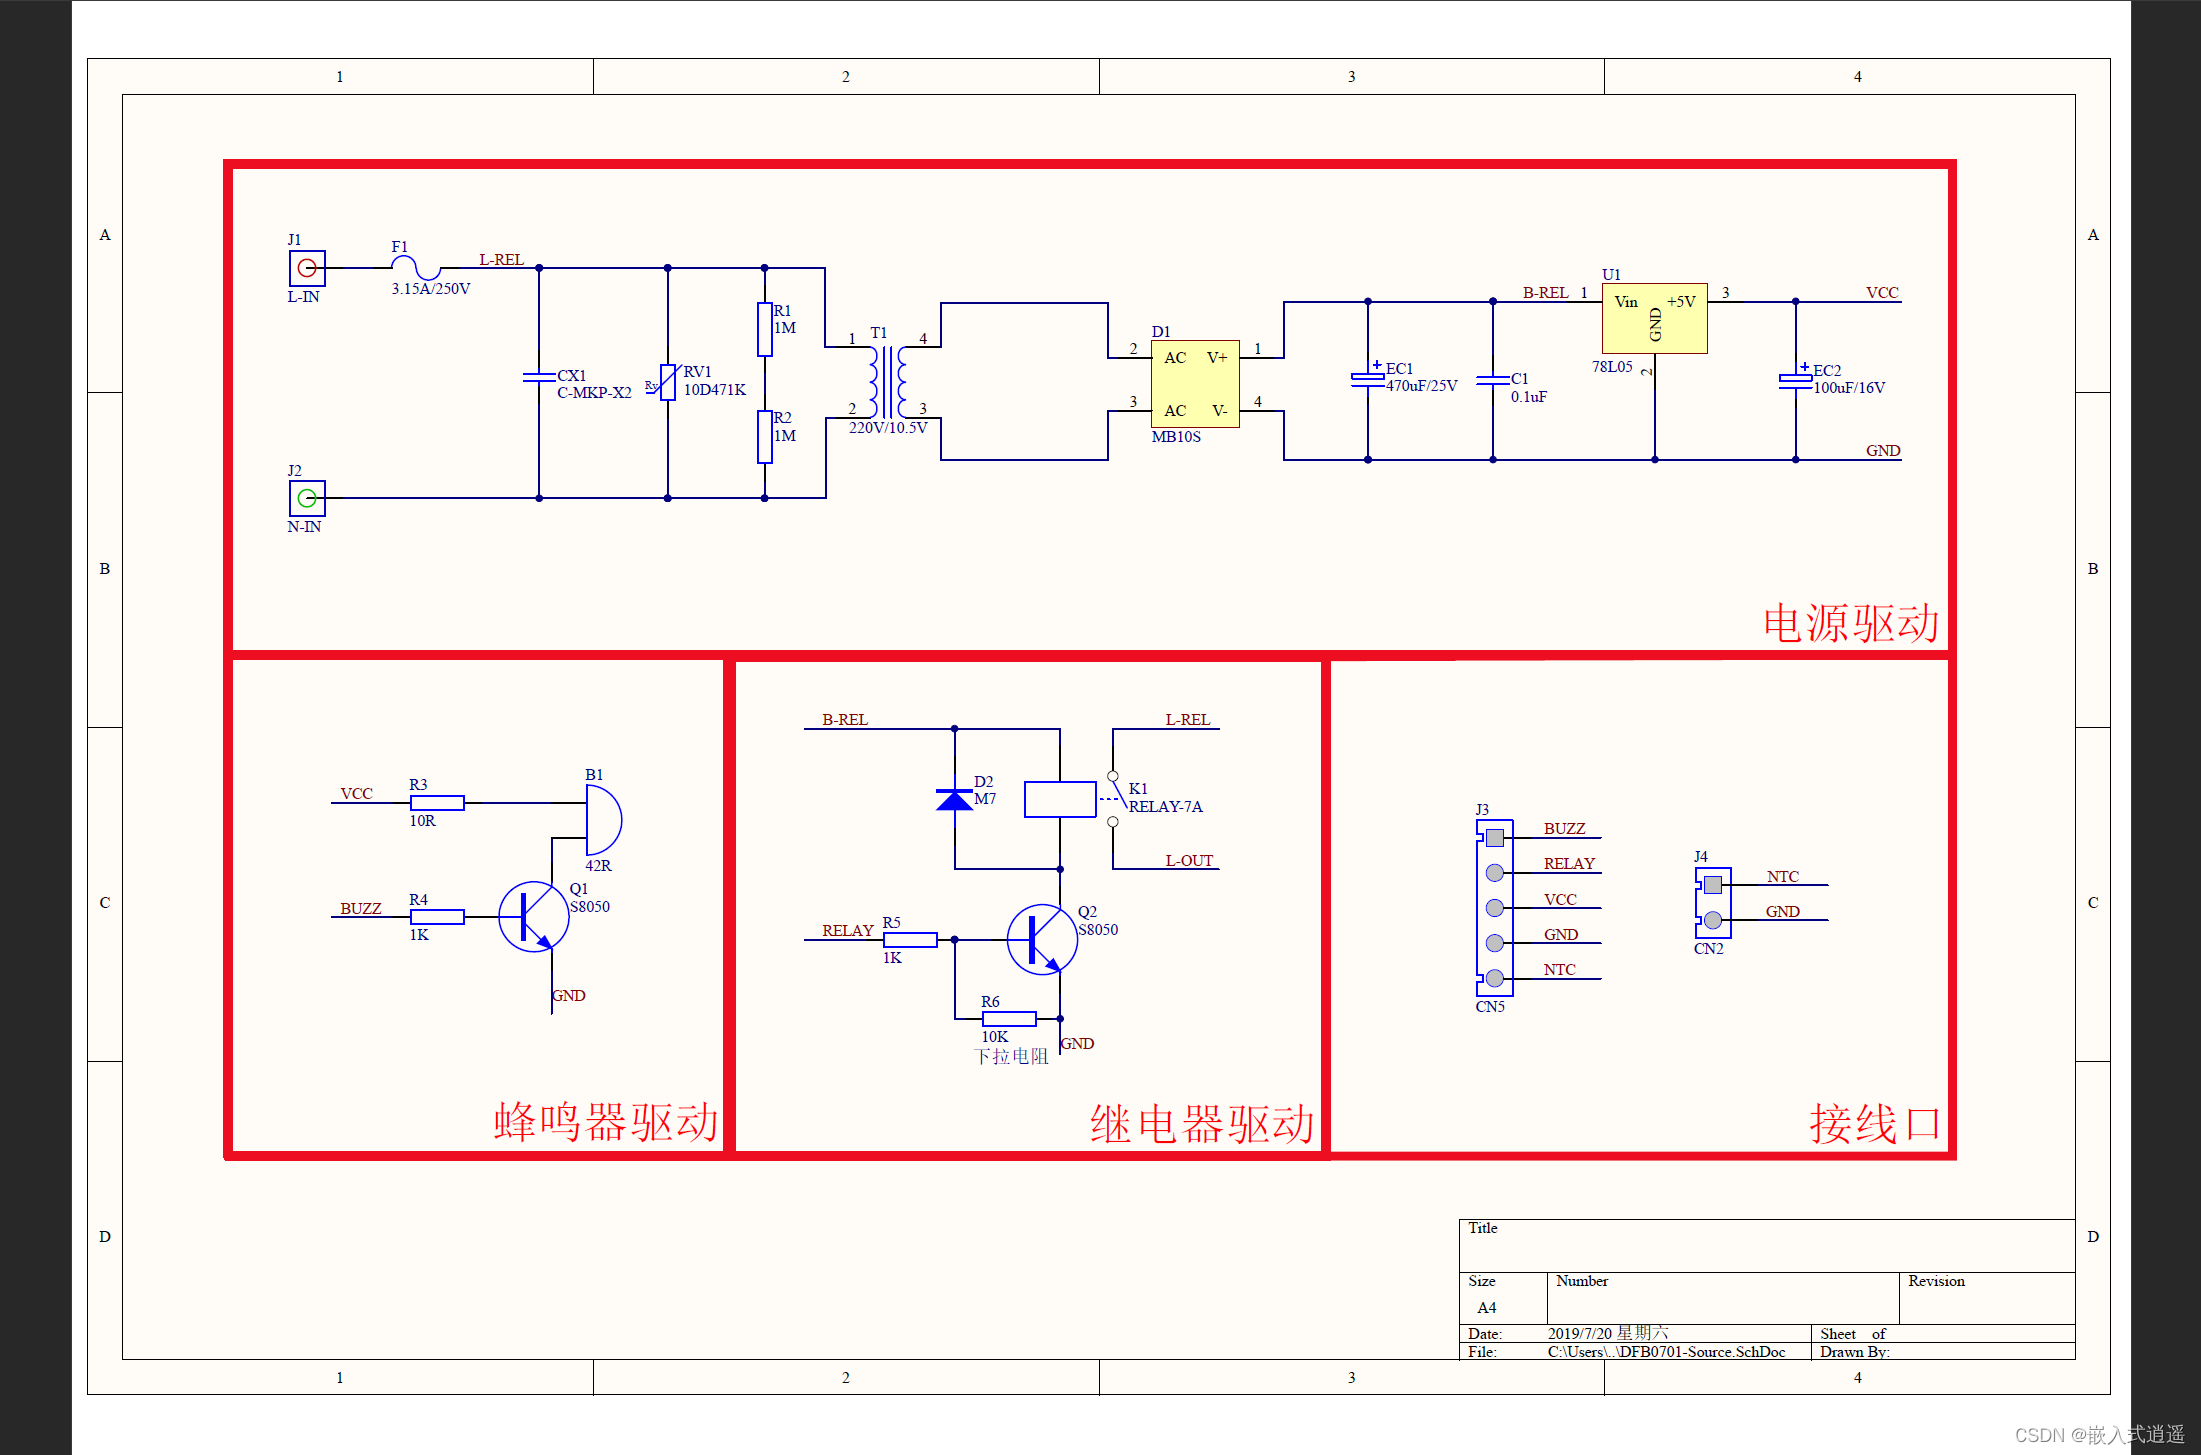Select the A4 sheet size text

[x=1487, y=1308]
